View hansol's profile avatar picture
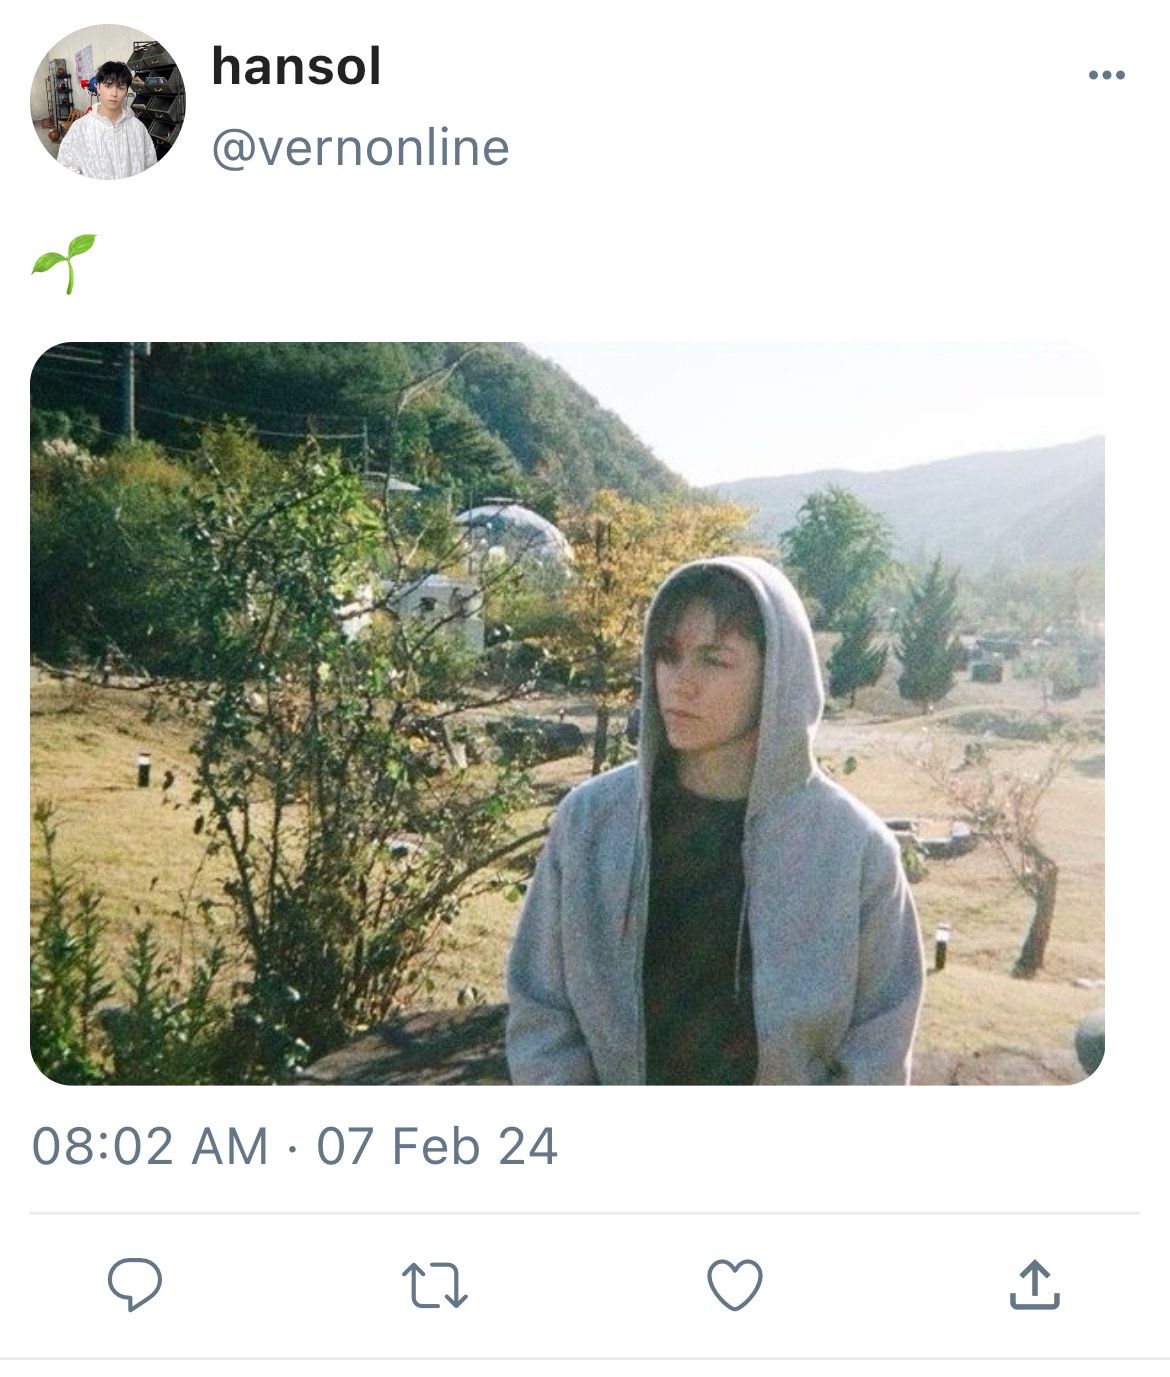This screenshot has width=1170, height=1377. [x=108, y=102]
